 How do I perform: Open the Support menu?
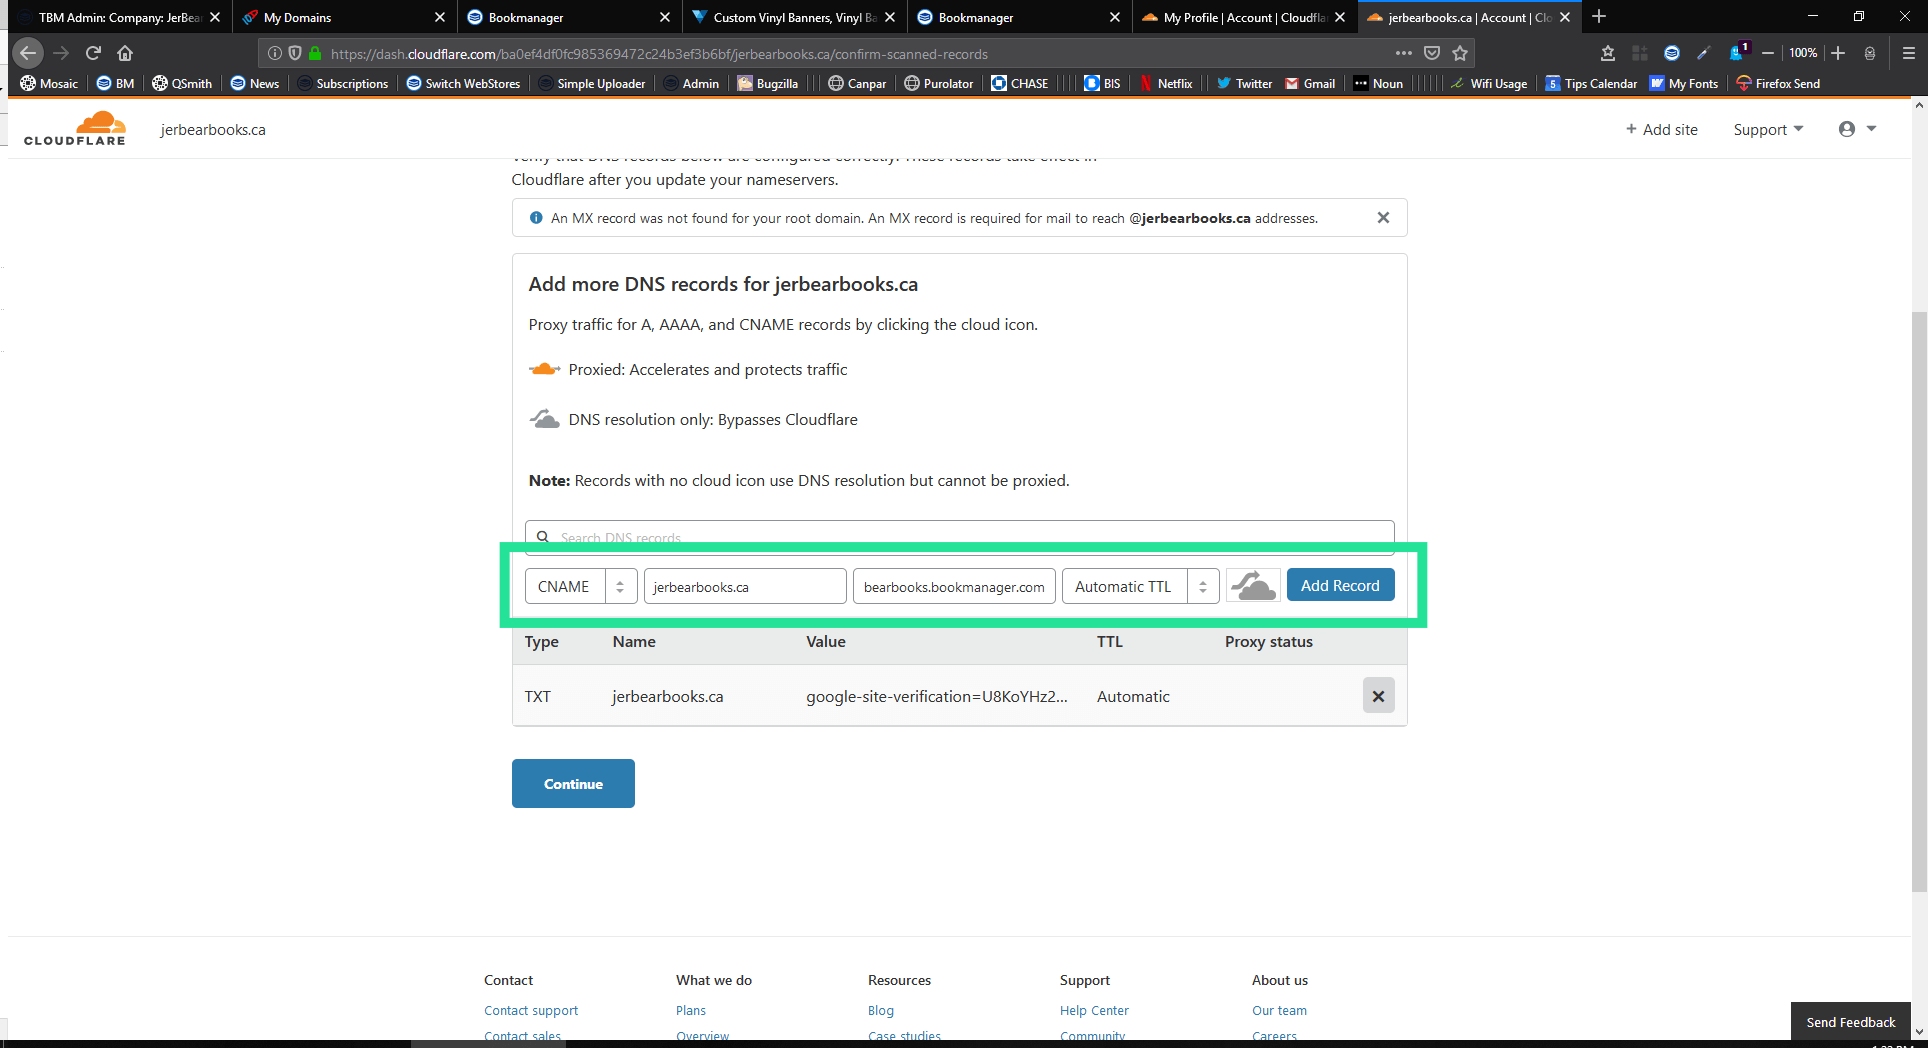(1767, 129)
